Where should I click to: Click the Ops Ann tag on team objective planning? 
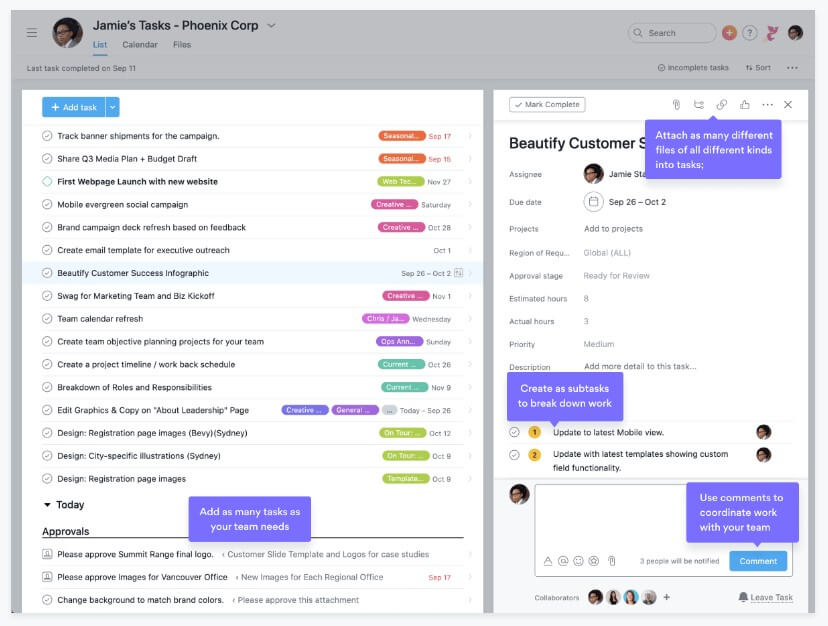(399, 341)
